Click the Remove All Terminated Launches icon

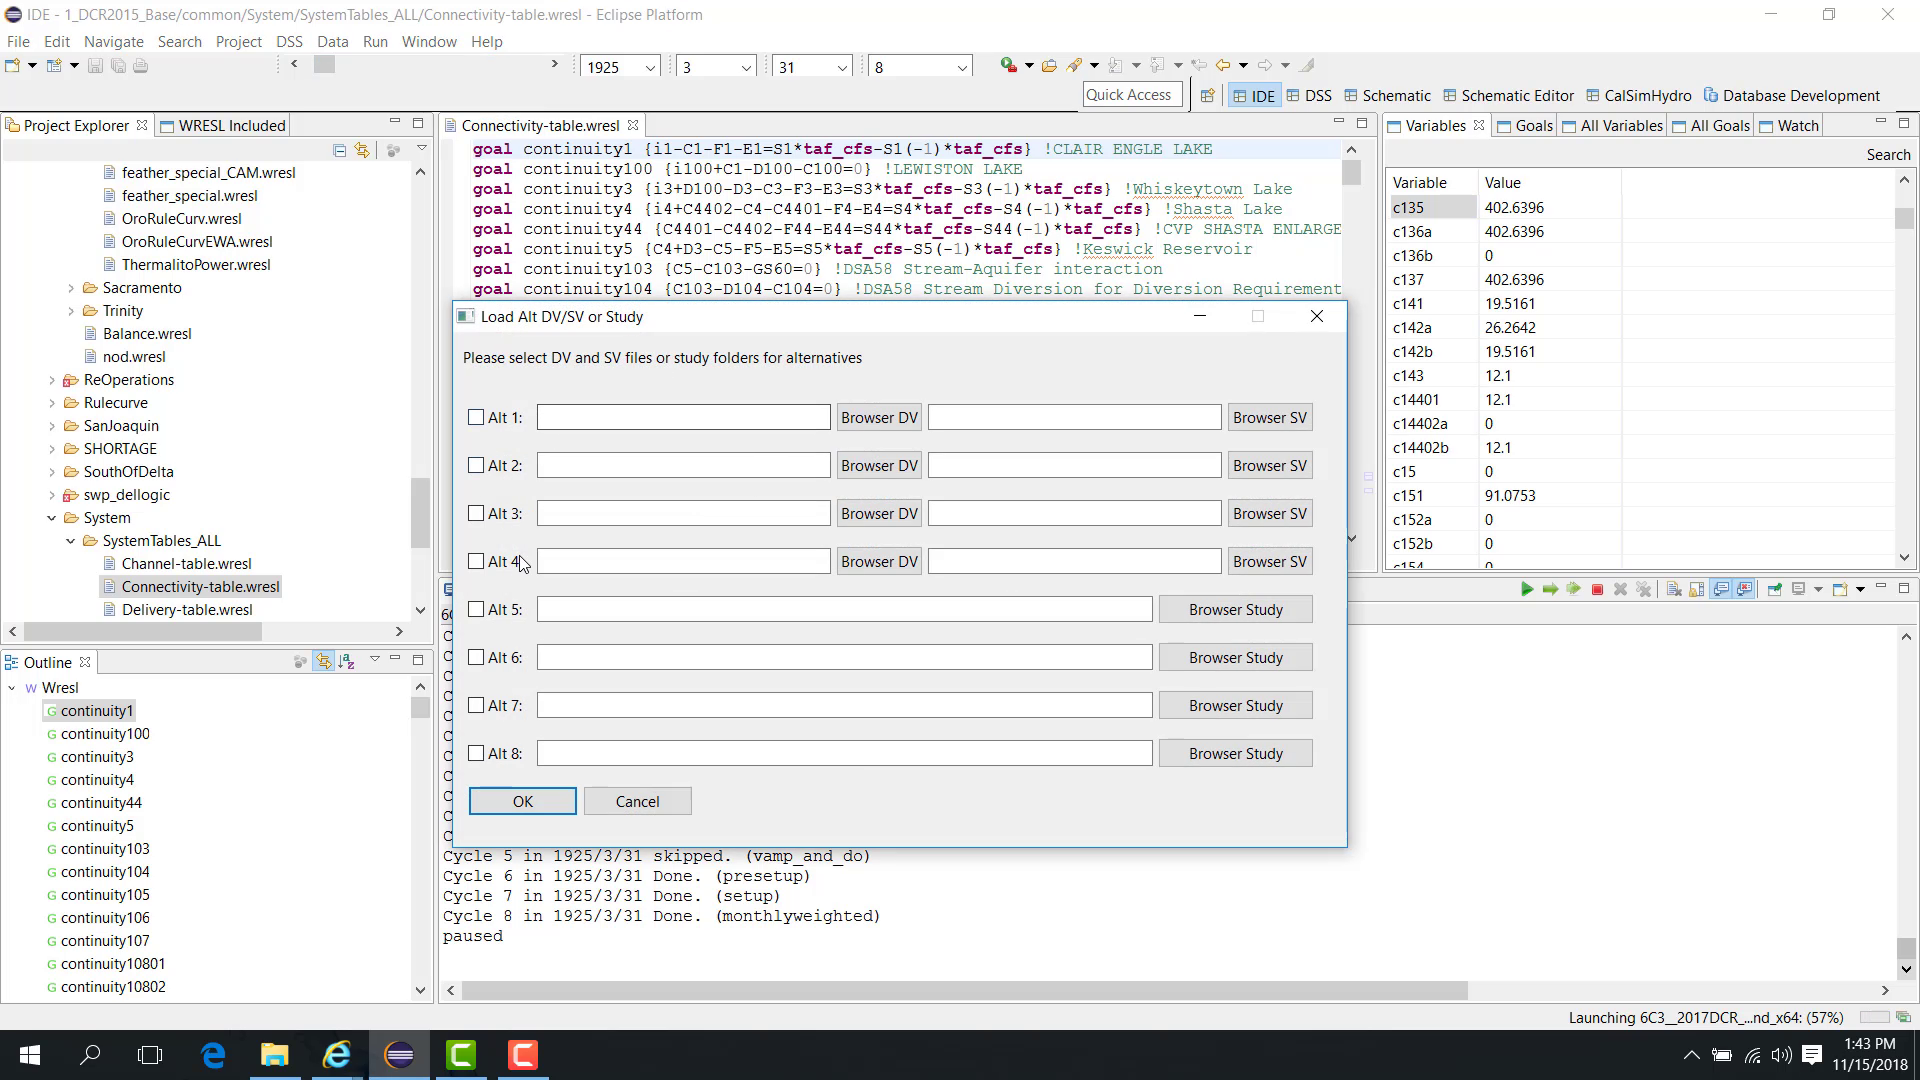(1643, 589)
